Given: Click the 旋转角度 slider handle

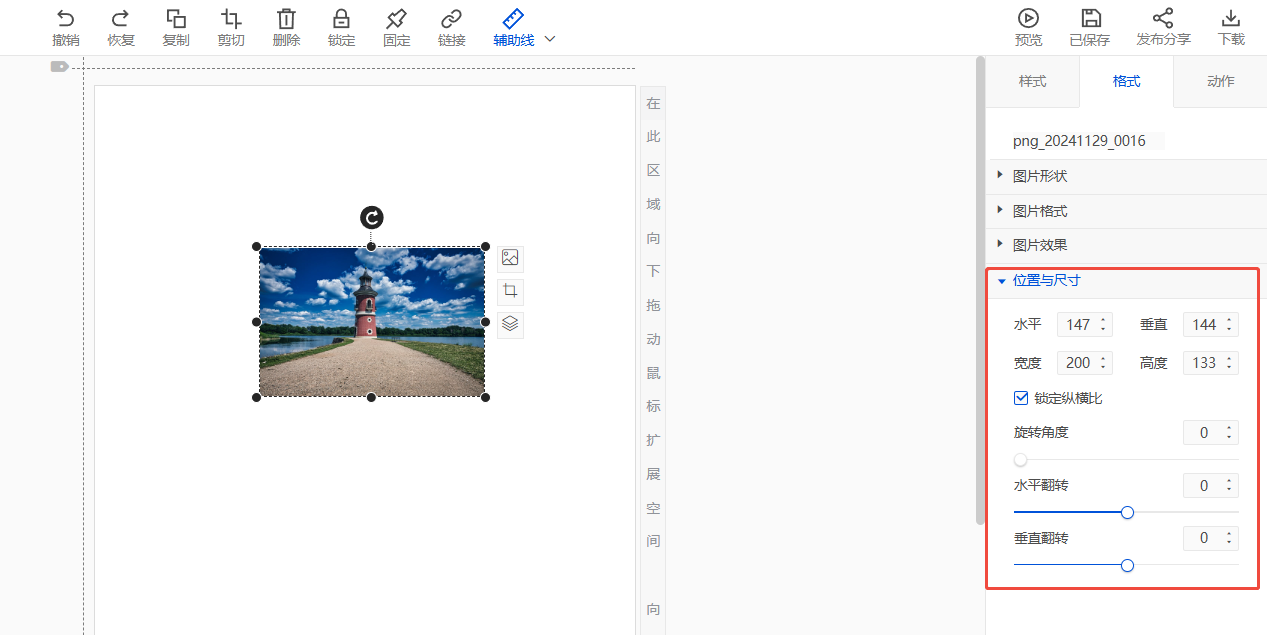Looking at the screenshot, I should 1020,460.
